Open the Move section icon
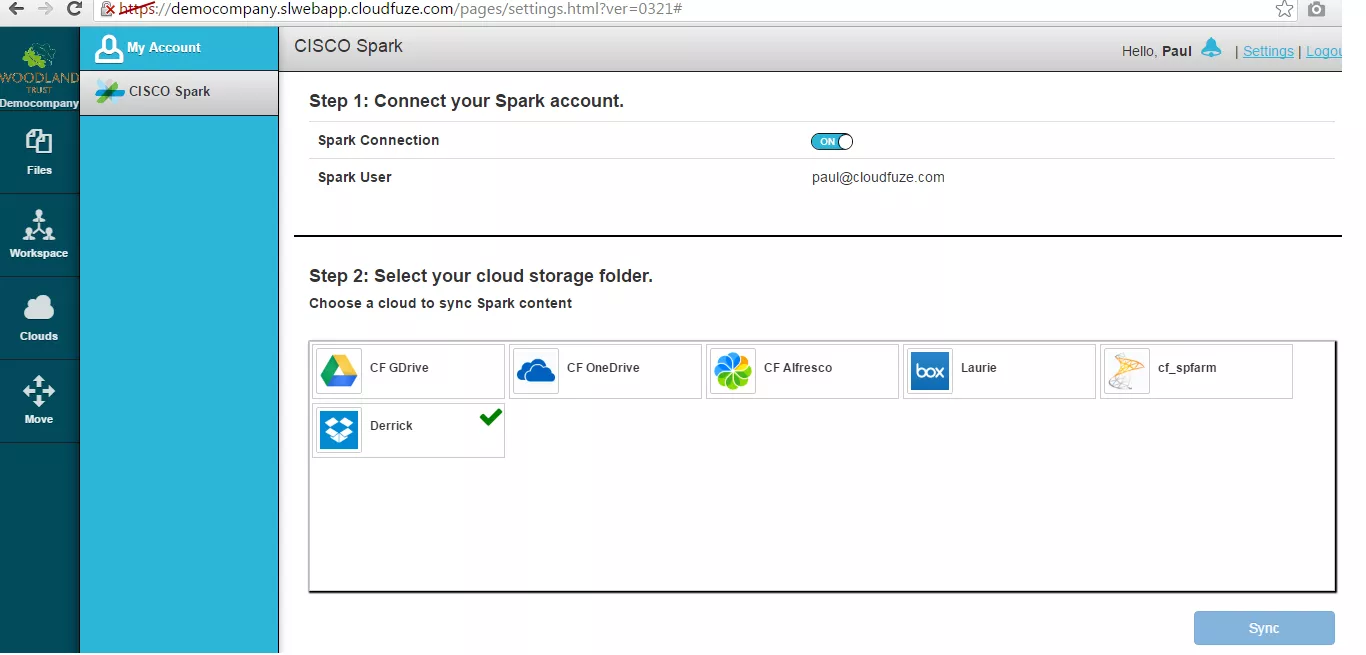This screenshot has height=655, width=1366. tap(39, 391)
